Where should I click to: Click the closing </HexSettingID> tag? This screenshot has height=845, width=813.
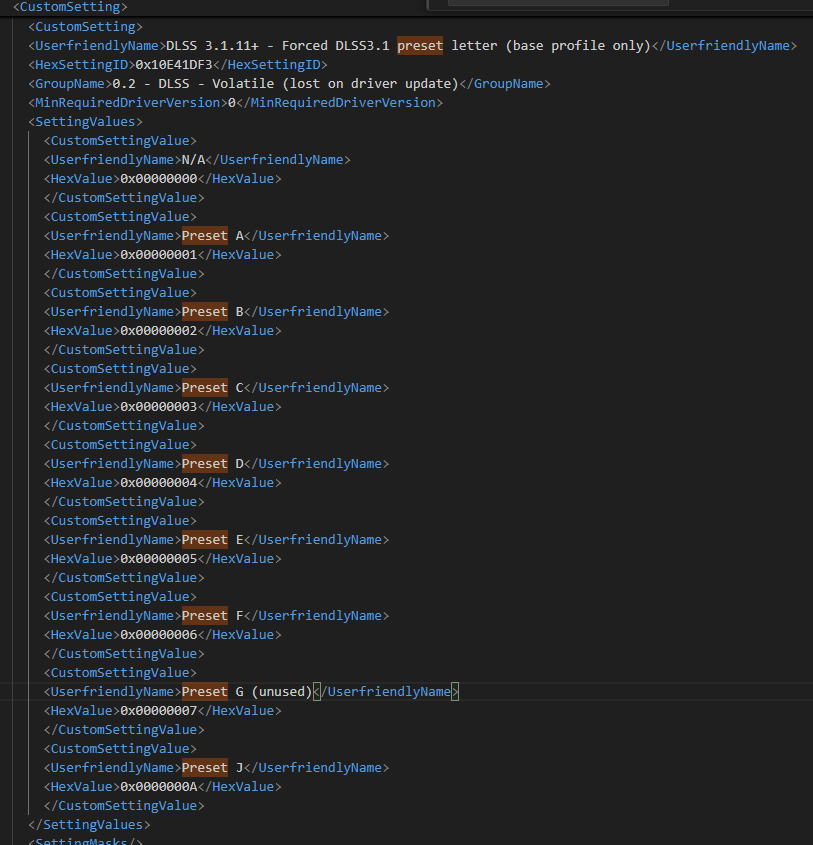click(x=270, y=65)
